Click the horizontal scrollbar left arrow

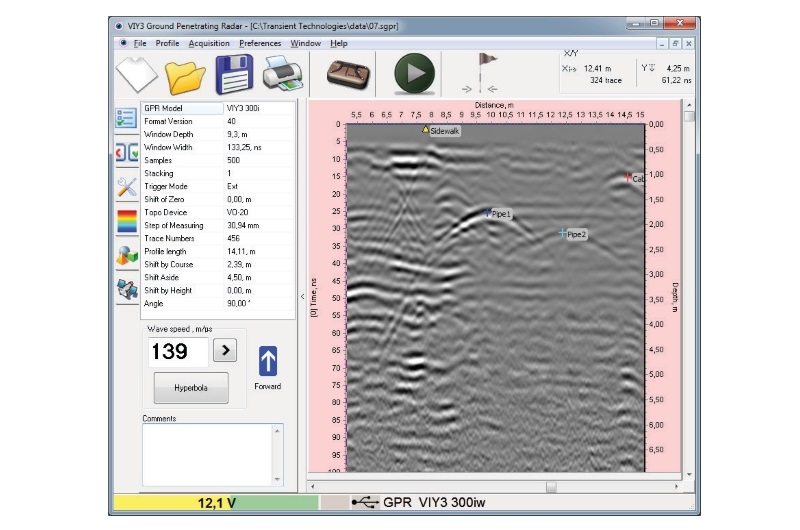click(x=313, y=487)
